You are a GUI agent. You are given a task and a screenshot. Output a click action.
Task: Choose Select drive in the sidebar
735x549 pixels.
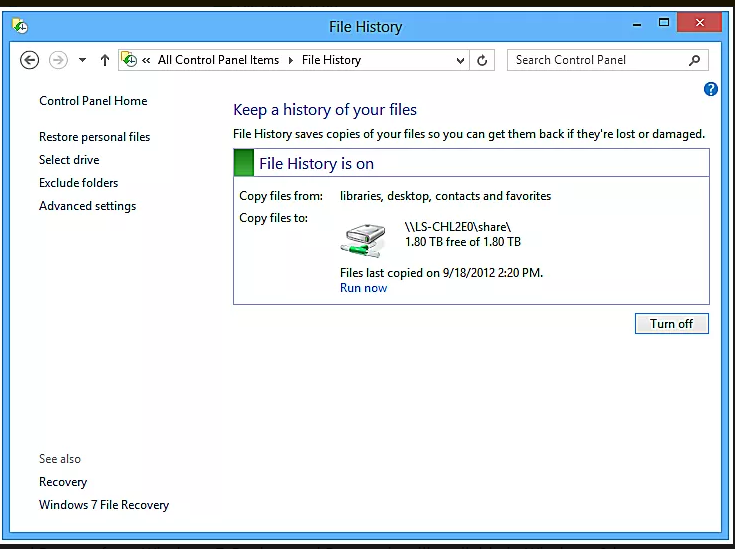[x=69, y=160]
